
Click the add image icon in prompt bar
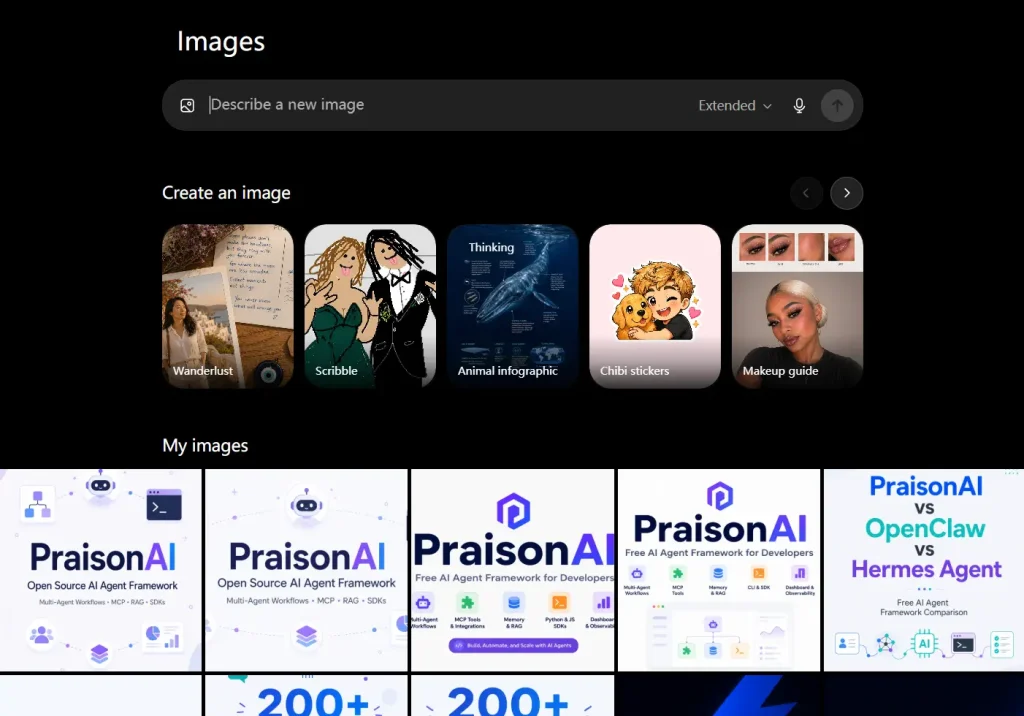[187, 105]
